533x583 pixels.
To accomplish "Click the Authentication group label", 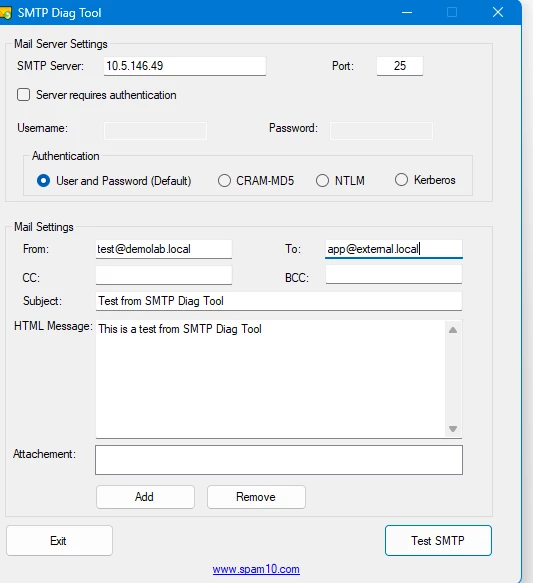I will pyautogui.click(x=66, y=156).
